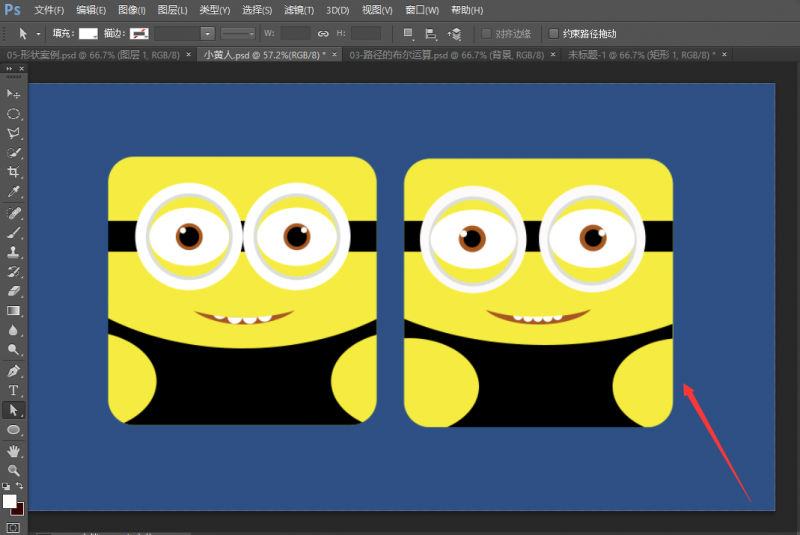The height and width of the screenshot is (535, 800).
Task: Click the 填充 fill color swatch
Action: [x=88, y=33]
